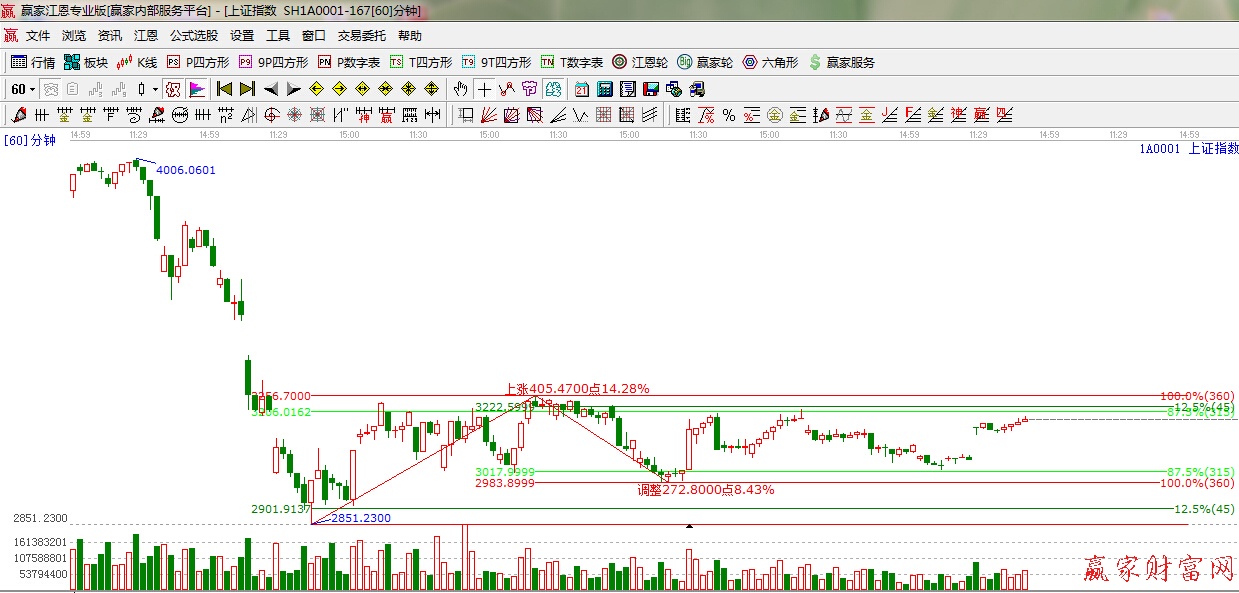The width and height of the screenshot is (1239, 593).
Task: Expand the 60 minute period dropdown
Action: pyautogui.click(x=23, y=89)
